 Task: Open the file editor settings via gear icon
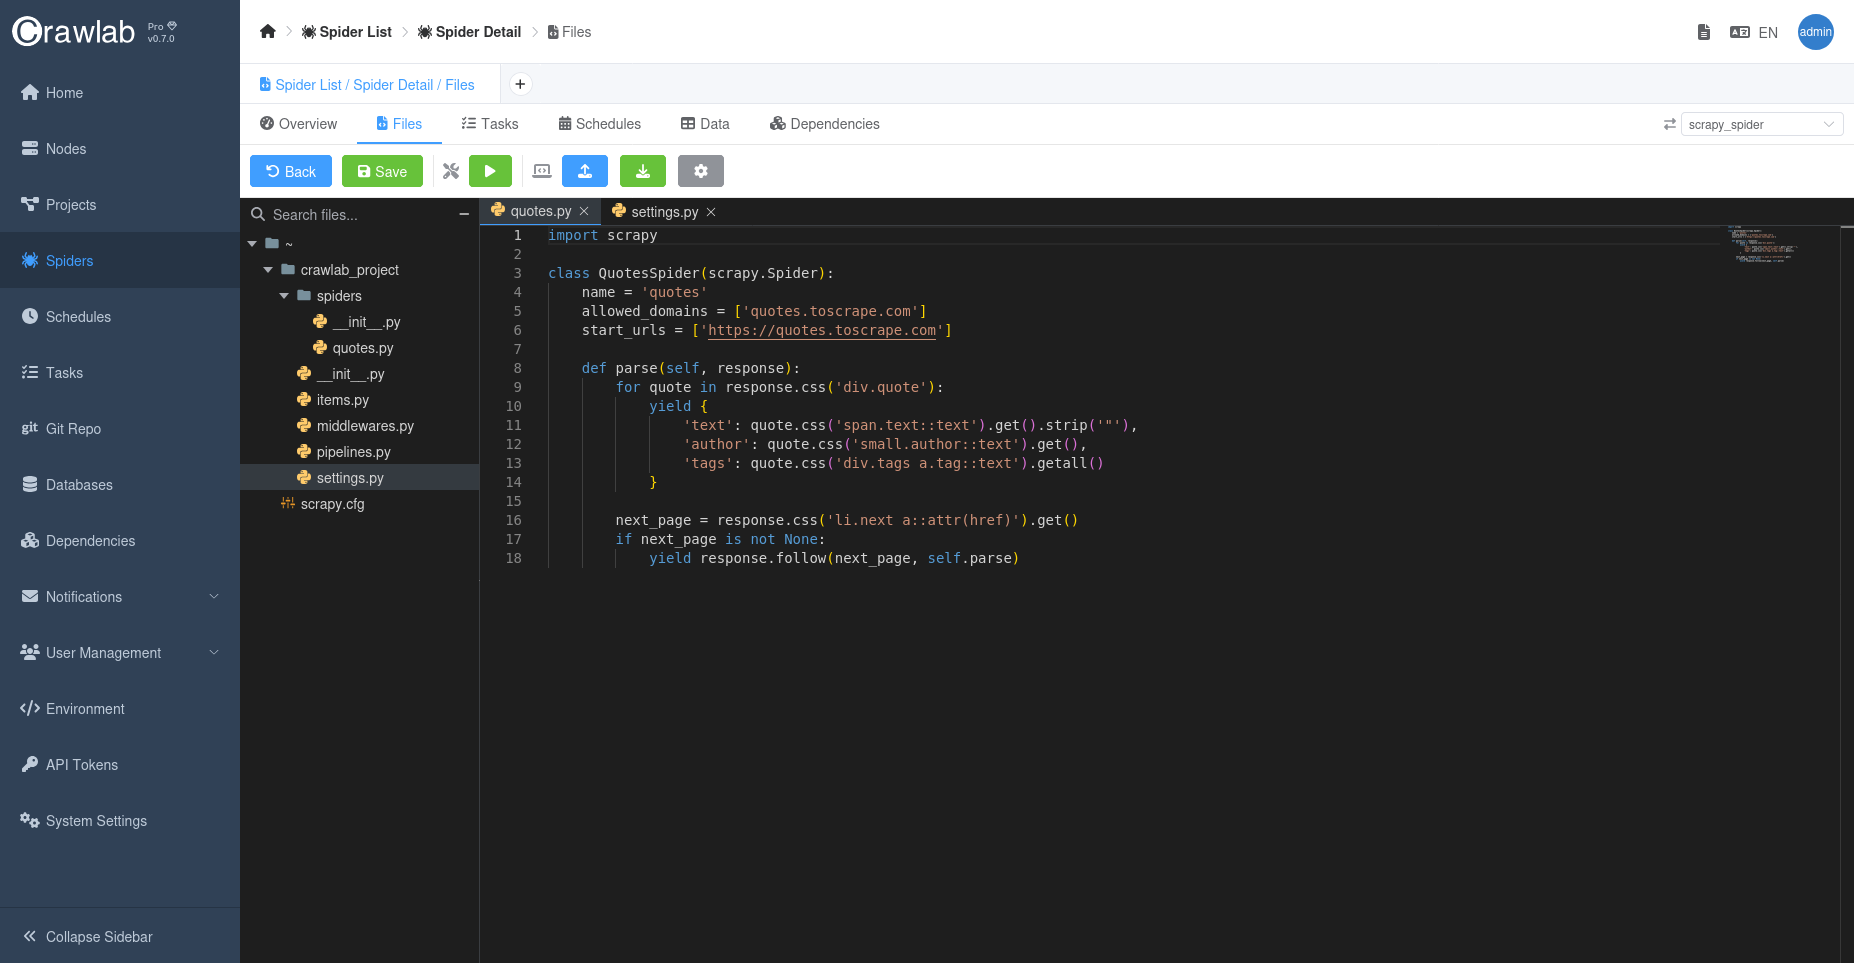click(x=700, y=171)
